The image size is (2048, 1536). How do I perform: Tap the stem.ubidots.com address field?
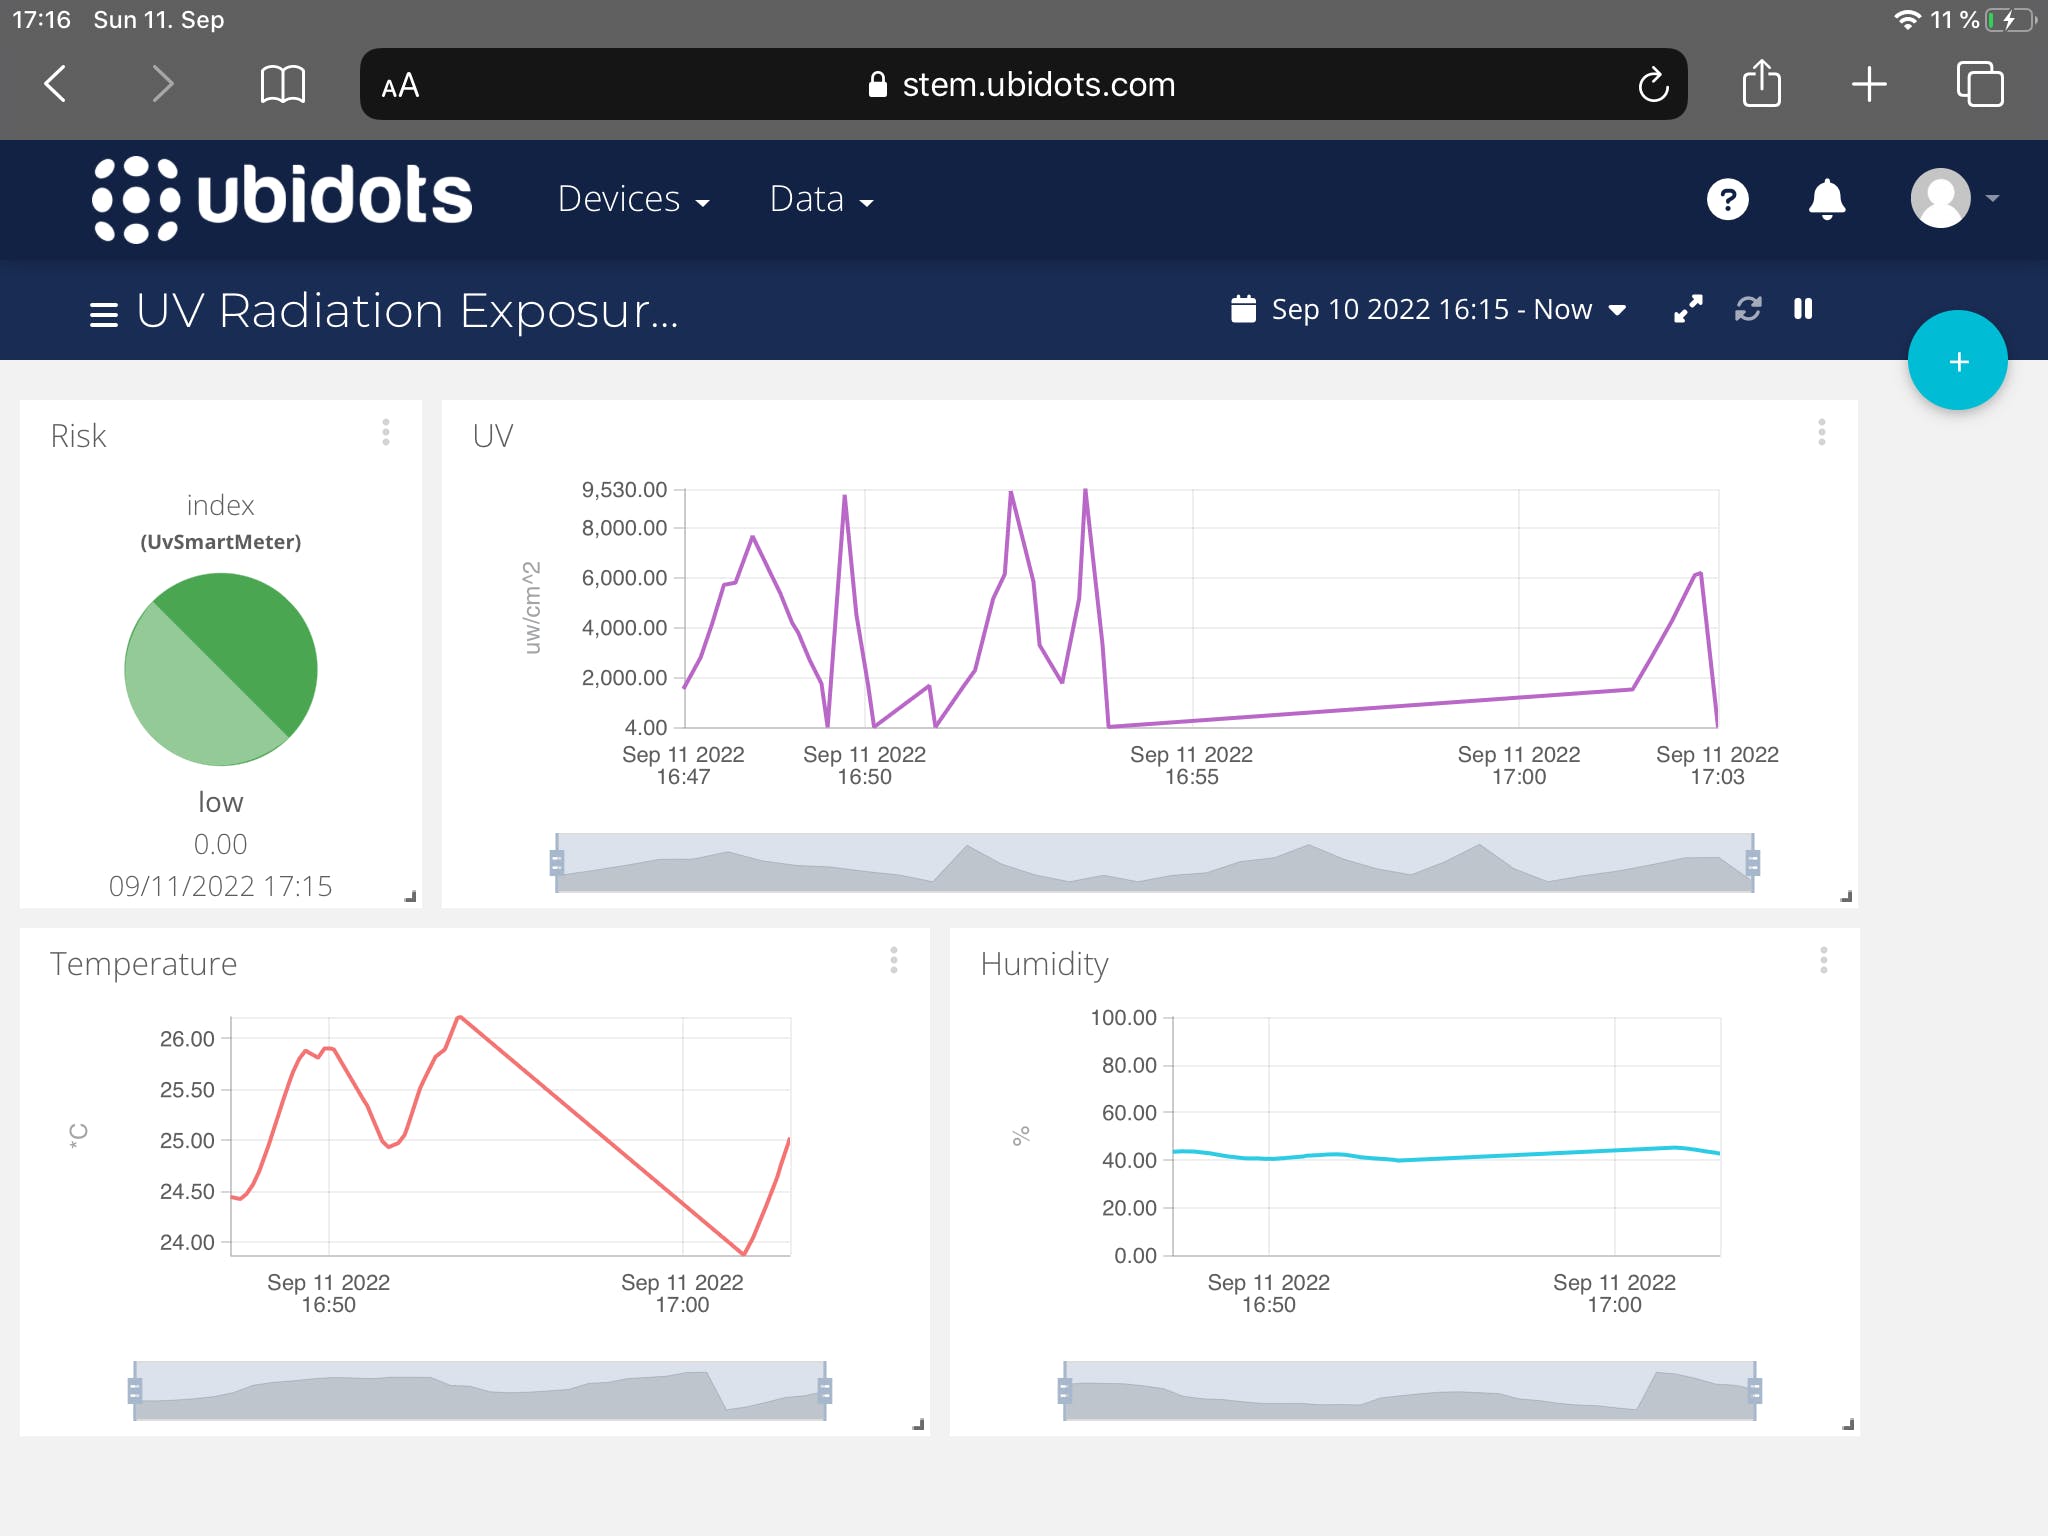(1023, 84)
